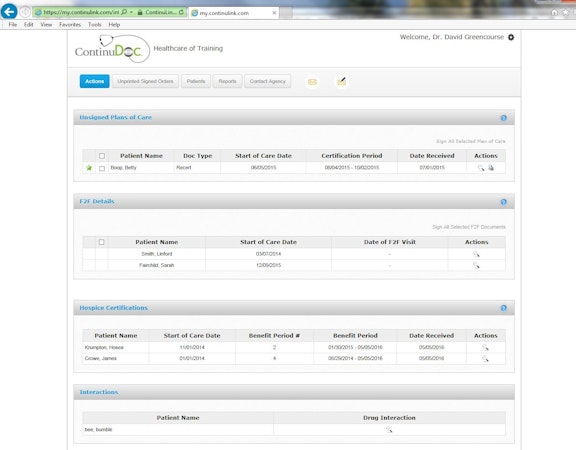The height and width of the screenshot is (450, 576).
Task: Check the select-all box in F2F Details header
Action: (101, 242)
